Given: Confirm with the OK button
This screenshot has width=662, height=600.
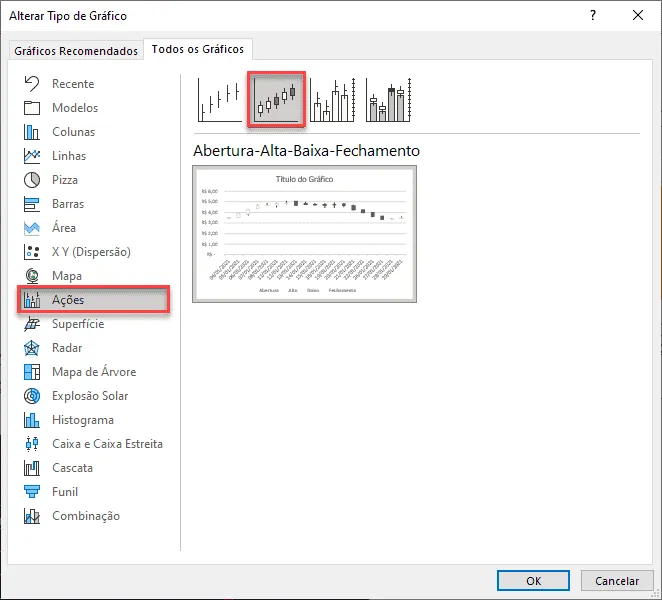Looking at the screenshot, I should (x=533, y=581).
